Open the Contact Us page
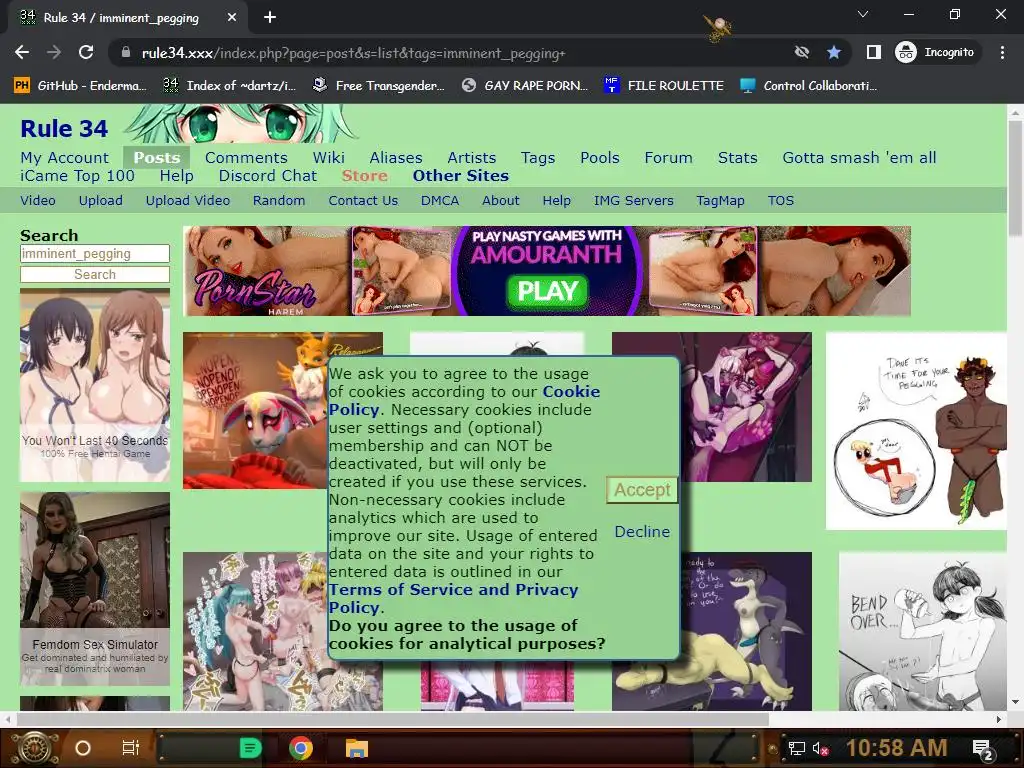The image size is (1024, 768). coord(363,200)
